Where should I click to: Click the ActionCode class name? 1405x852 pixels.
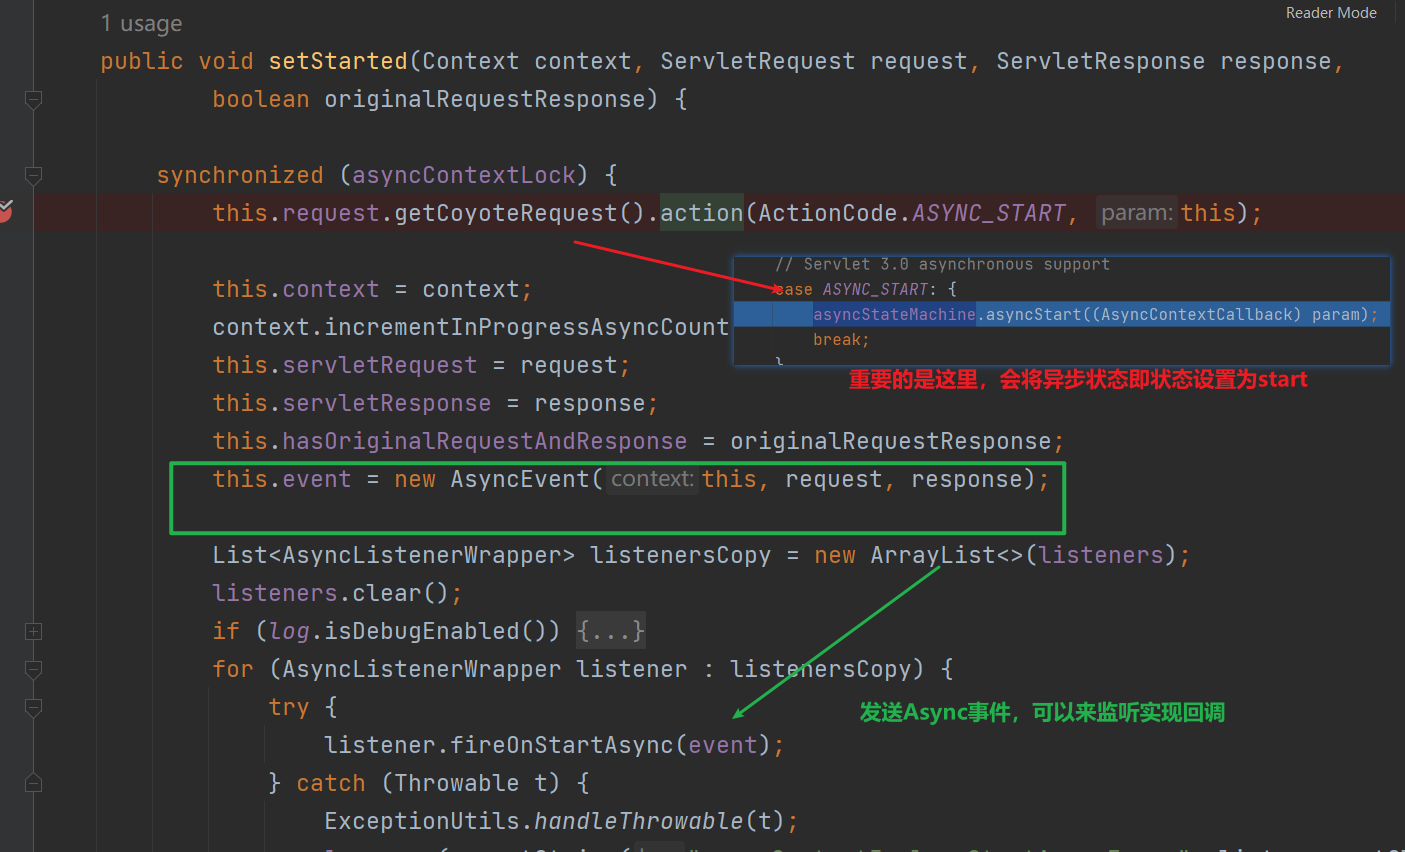[827, 213]
